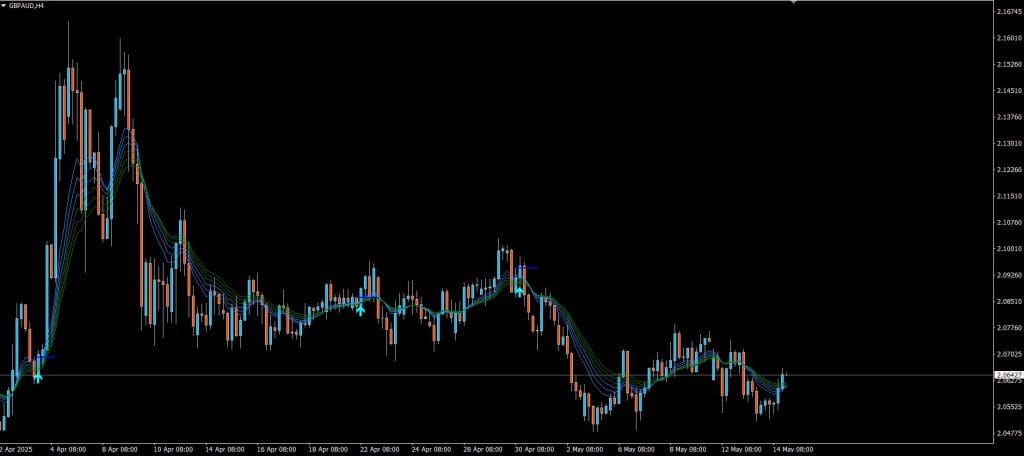Click the current price tag 2.06427
This screenshot has height=456, width=1024.
click(x=1007, y=374)
